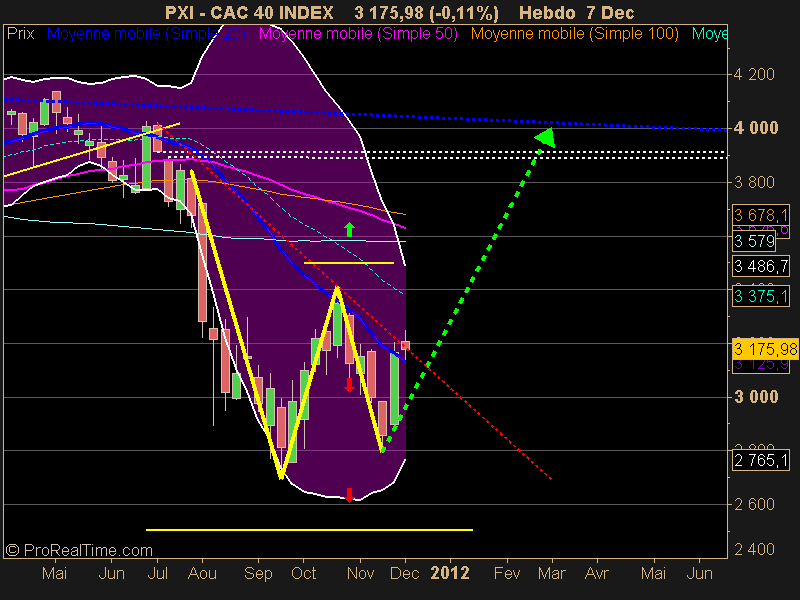Click the teal '3 375,1' price tag
This screenshot has height=600, width=800.
click(x=761, y=296)
